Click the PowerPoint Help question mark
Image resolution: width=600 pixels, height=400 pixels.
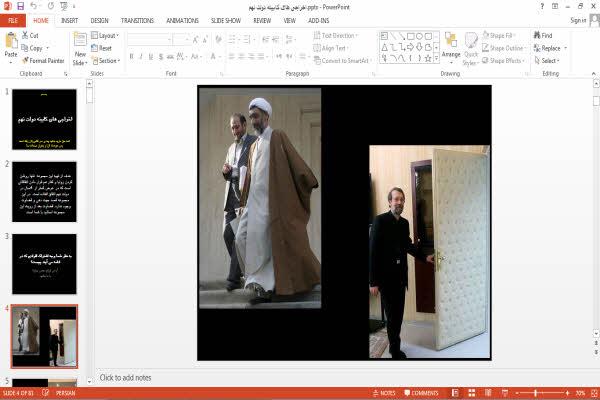(x=542, y=6)
